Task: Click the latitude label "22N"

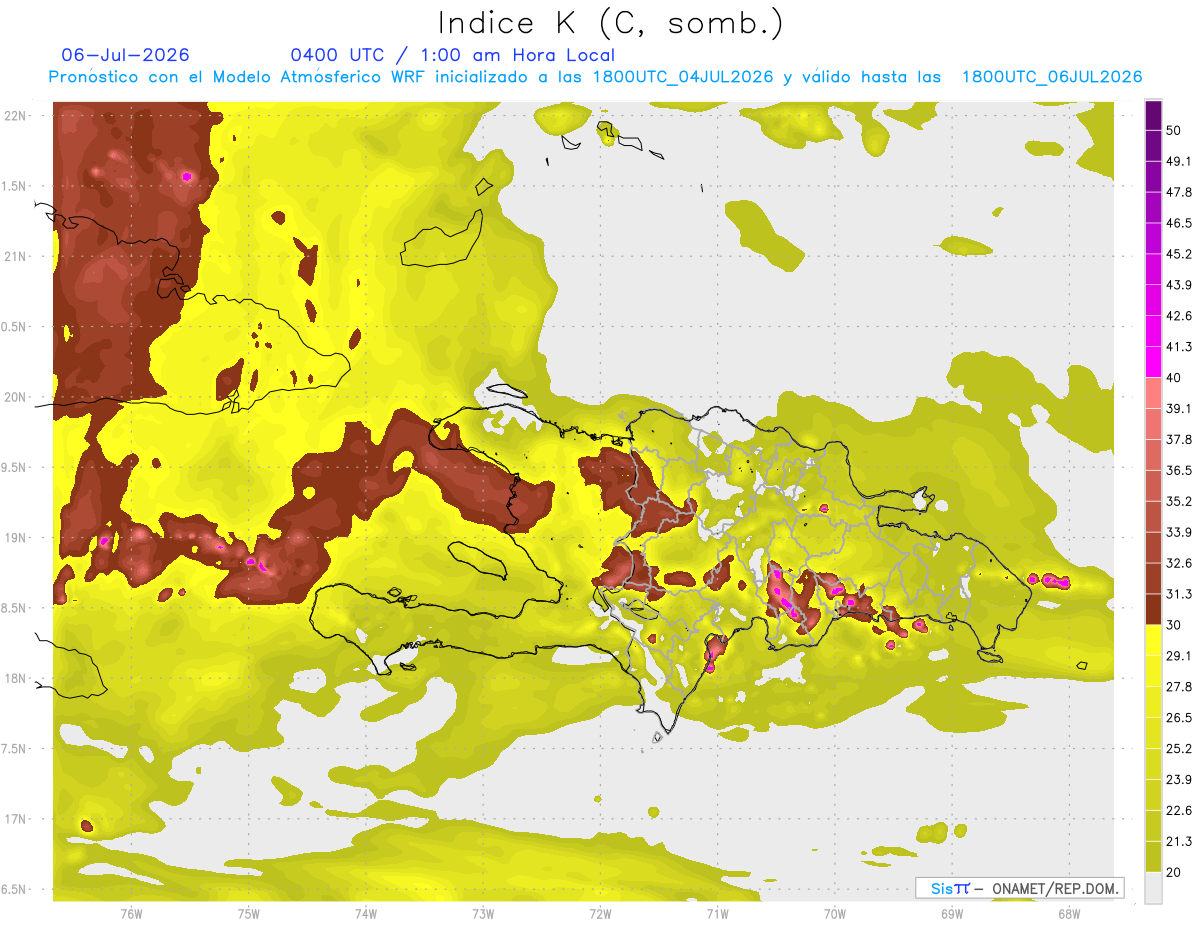Action: [x=17, y=115]
